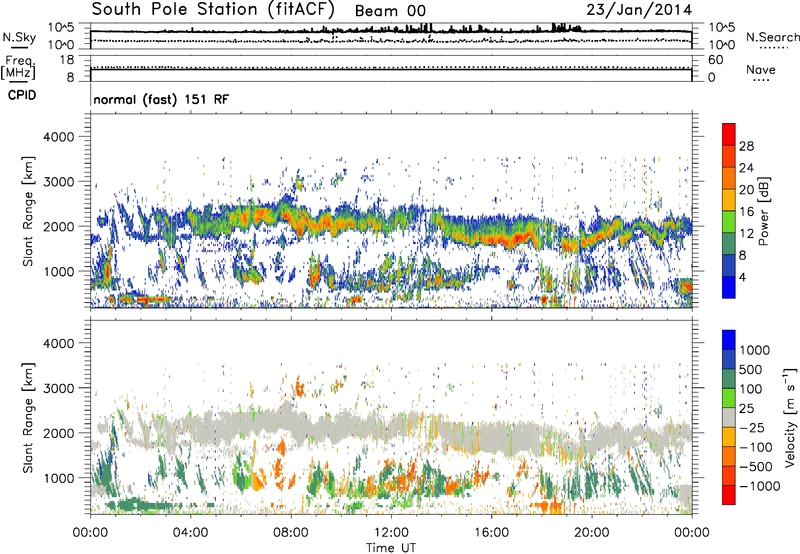Image resolution: width=800 pixels, height=554 pixels.
Task: Click the '16:00' time axis tick label
Action: [491, 533]
